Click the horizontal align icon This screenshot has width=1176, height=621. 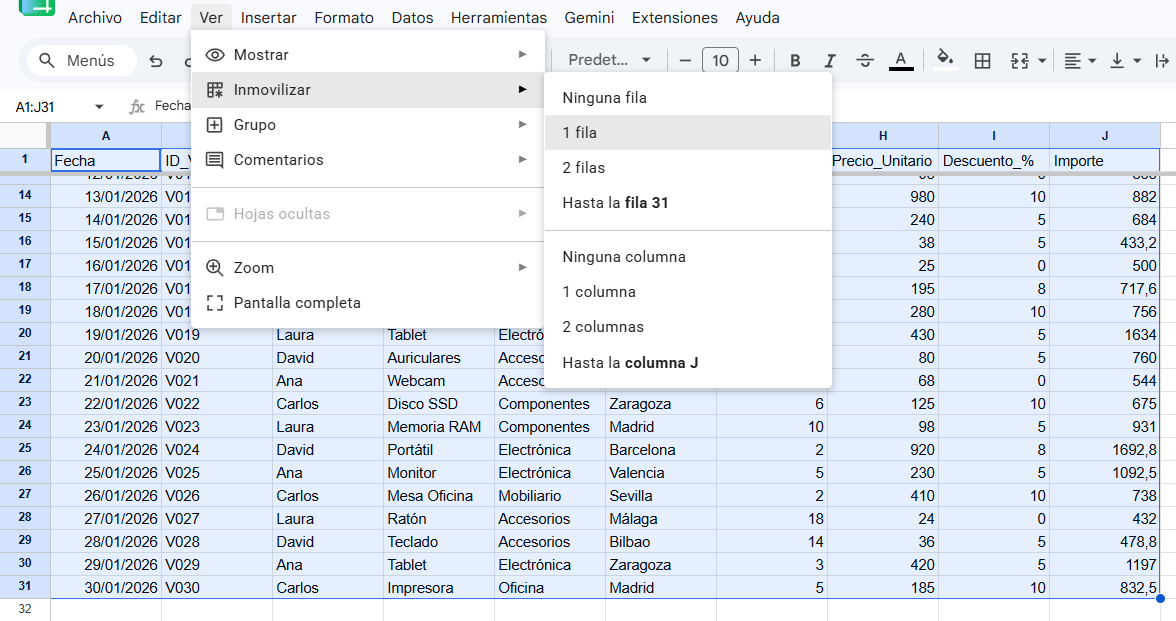[x=1072, y=61]
